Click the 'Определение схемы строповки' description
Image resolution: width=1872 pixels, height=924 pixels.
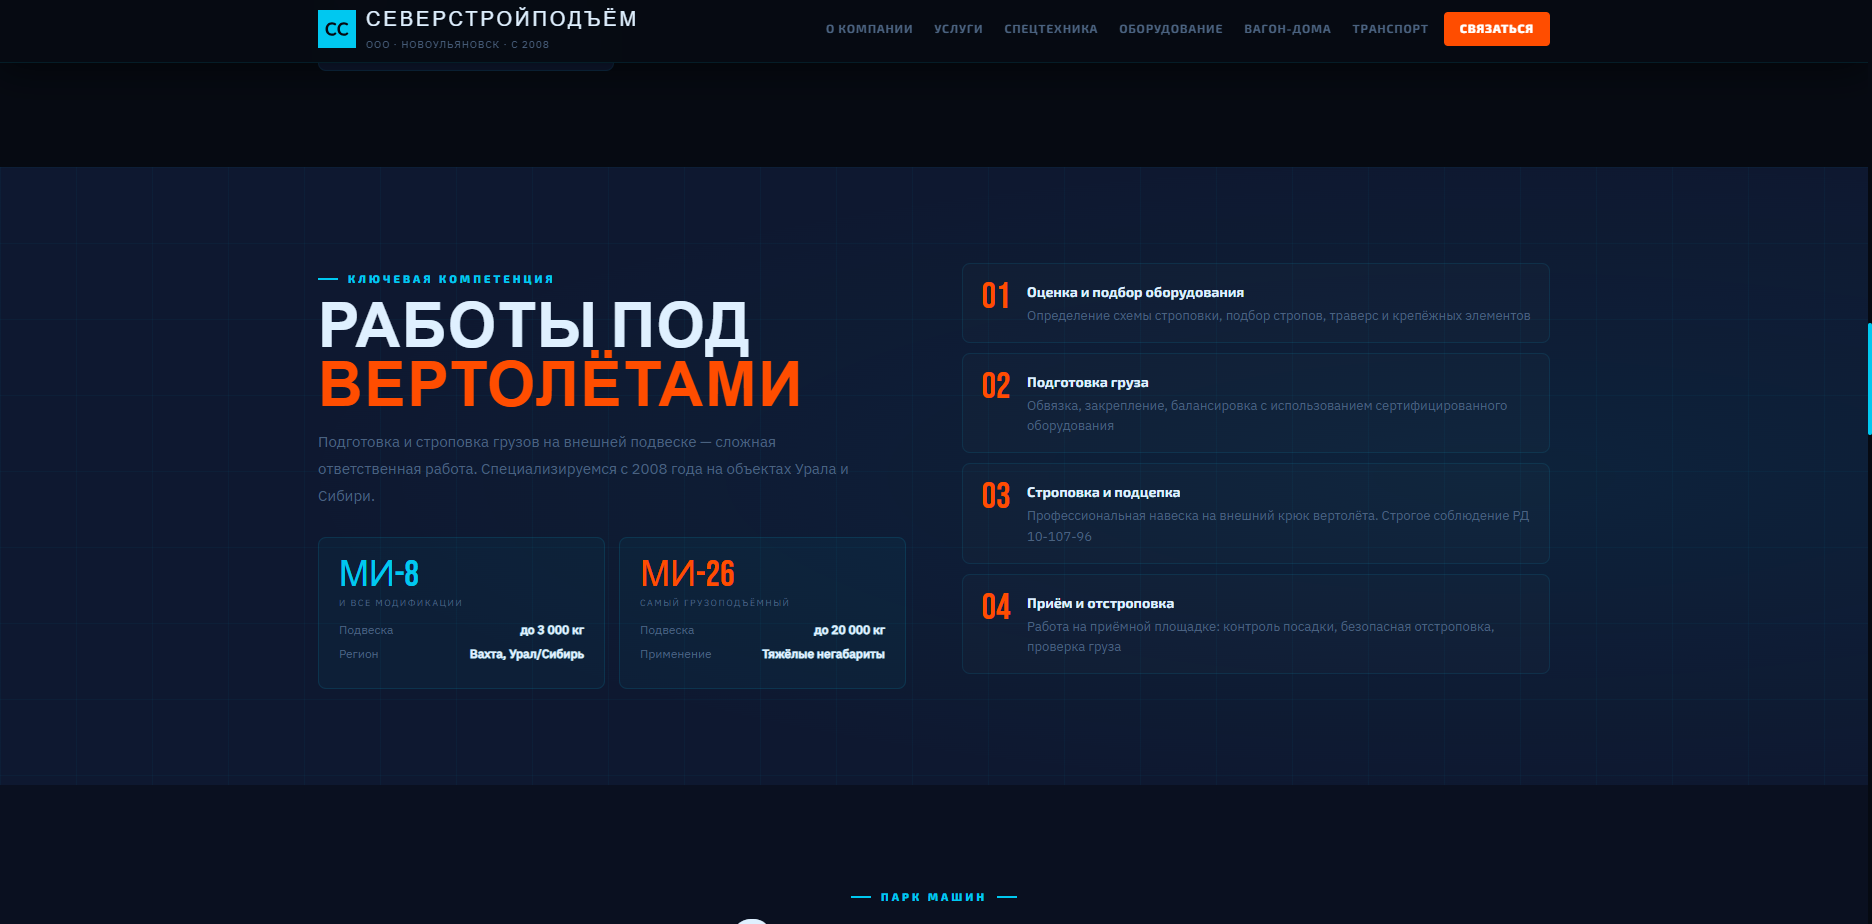(x=1278, y=316)
